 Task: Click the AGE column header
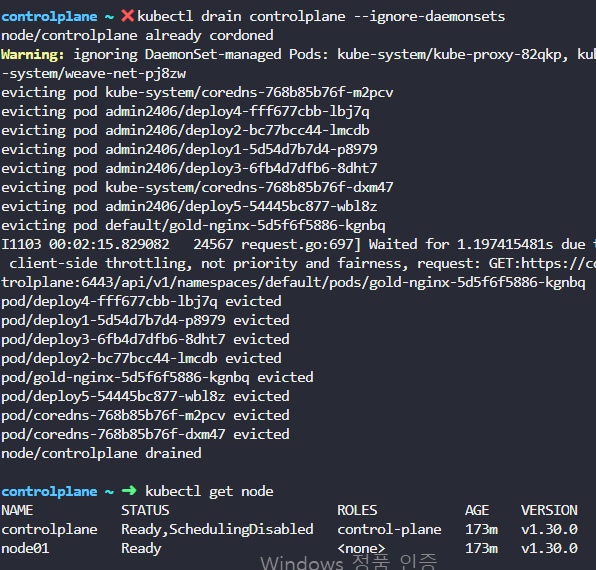pos(477,510)
